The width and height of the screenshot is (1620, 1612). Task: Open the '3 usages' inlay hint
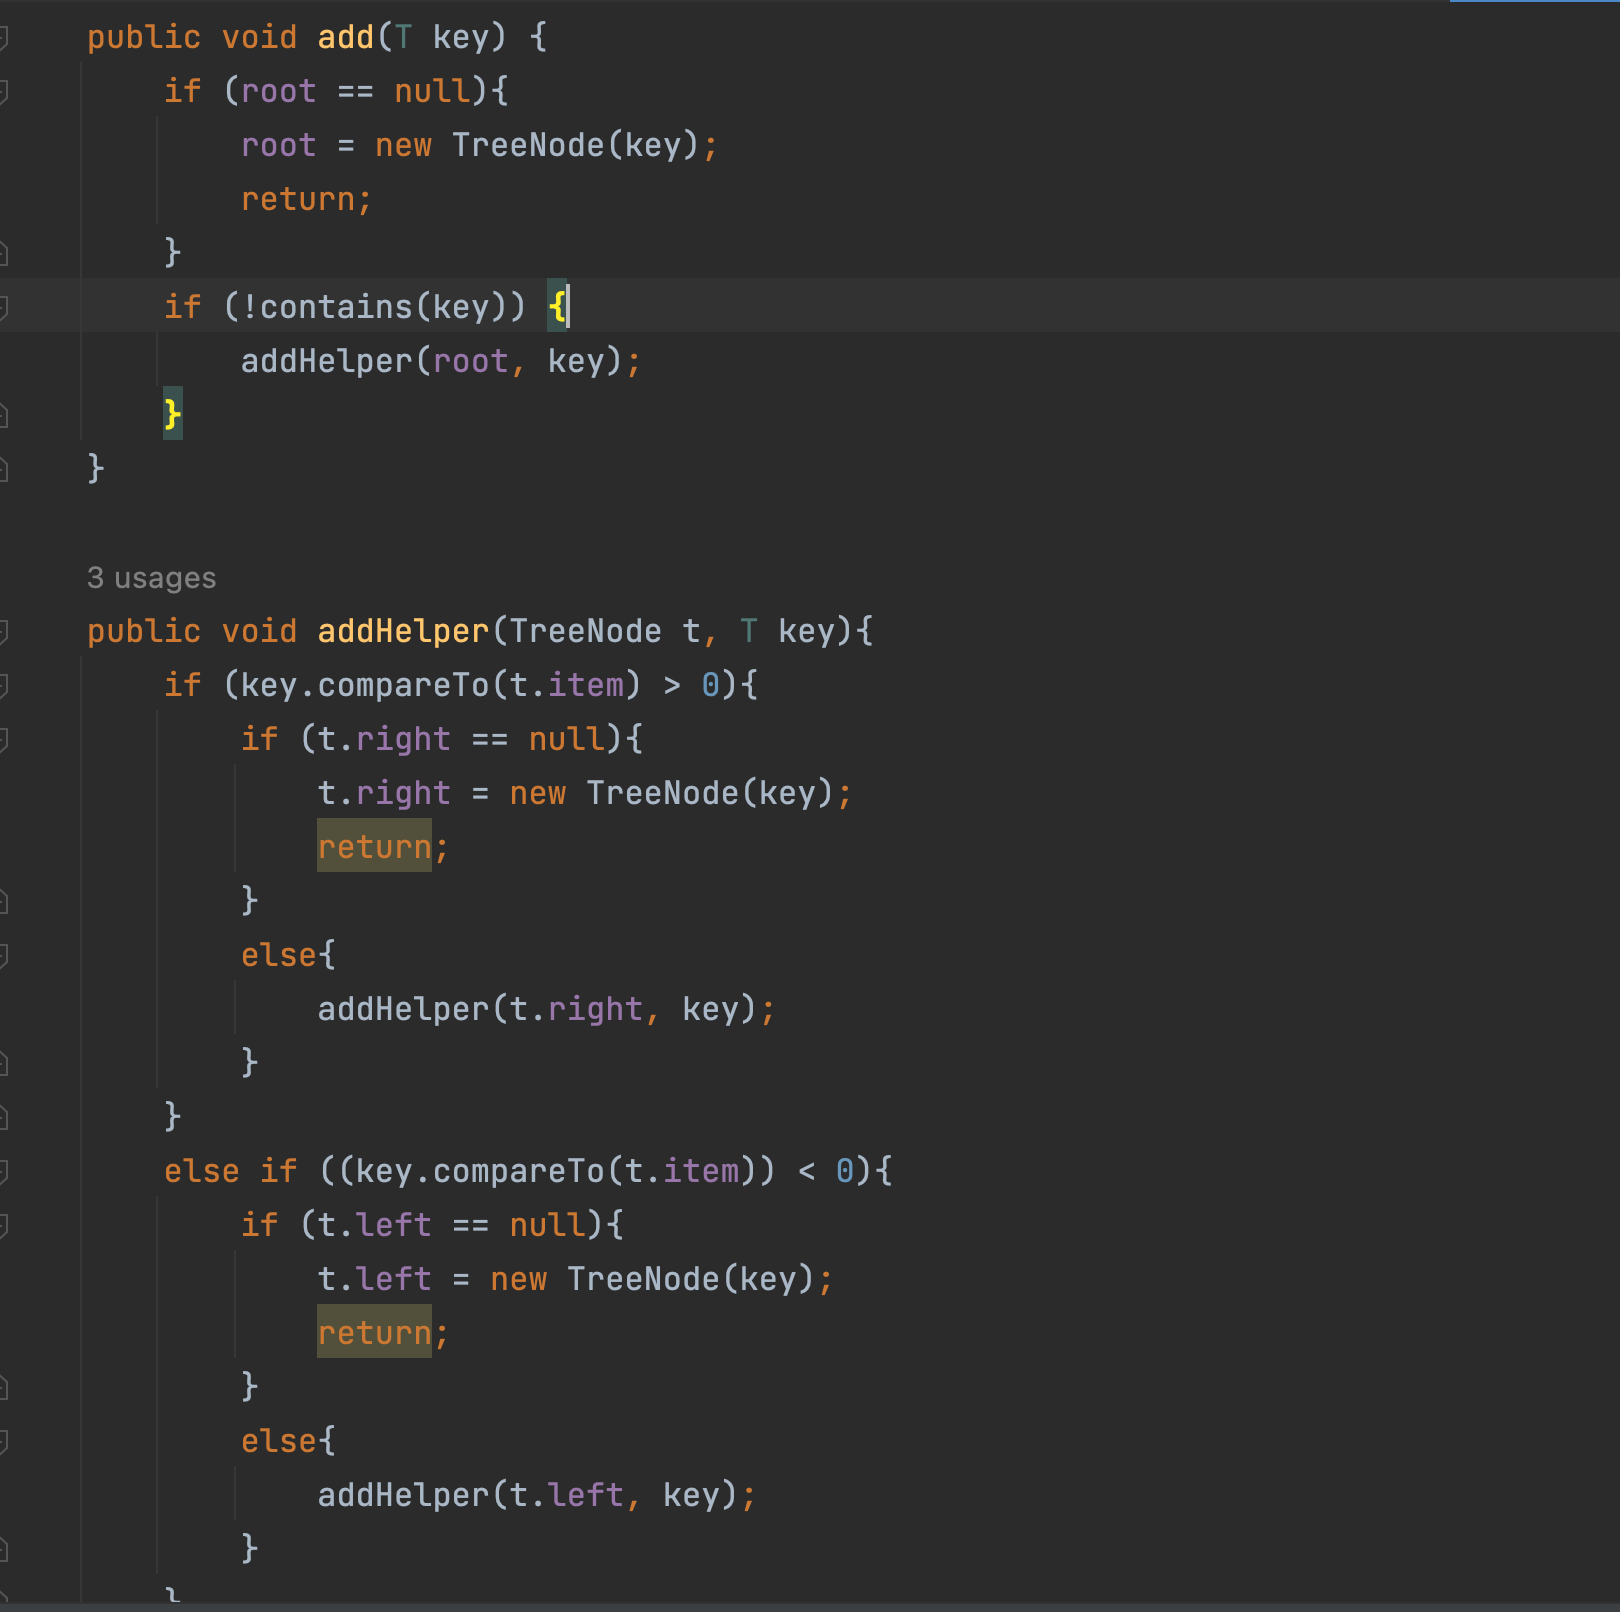(151, 578)
